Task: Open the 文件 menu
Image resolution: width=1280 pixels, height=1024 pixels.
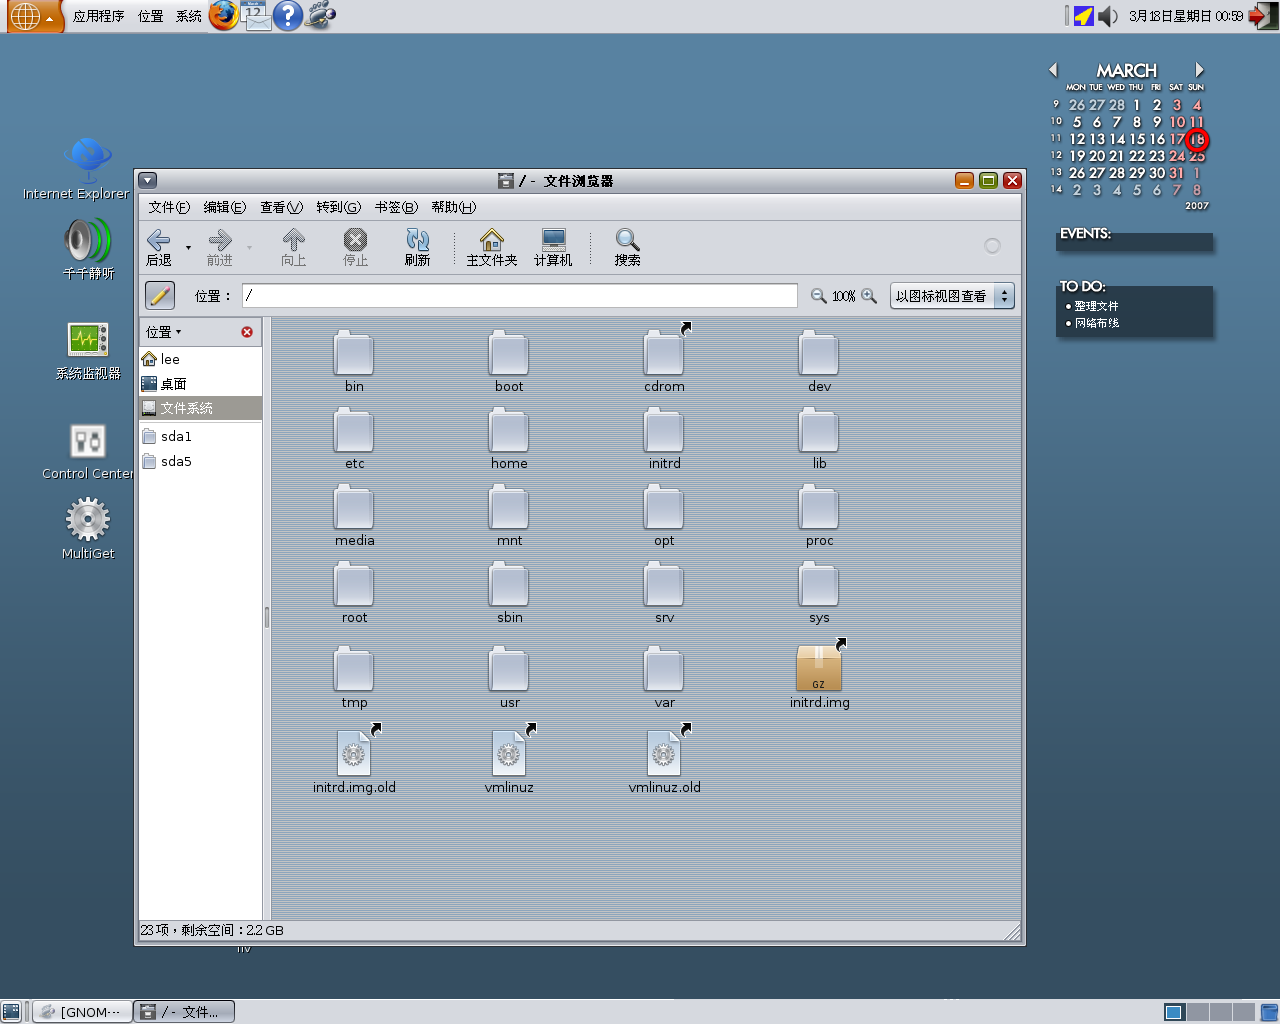Action: tap(169, 207)
